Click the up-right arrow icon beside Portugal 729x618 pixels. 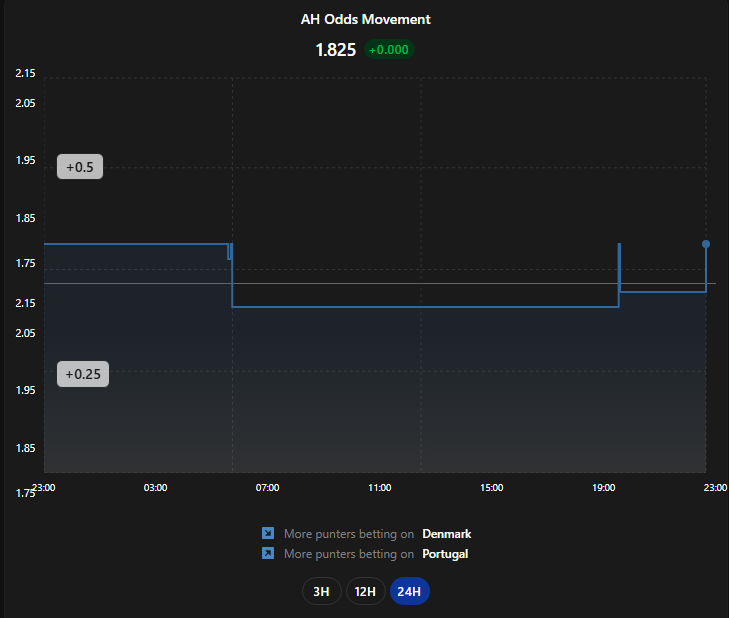[268, 553]
